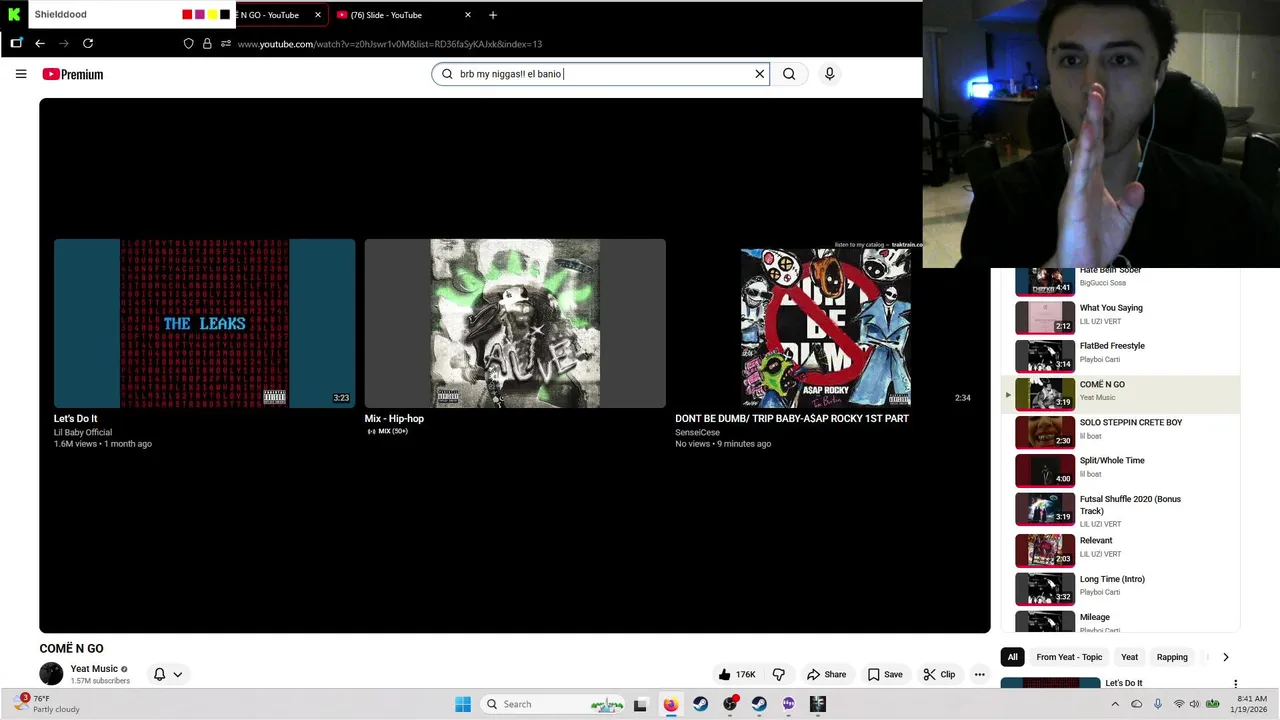This screenshot has height=720, width=1280.
Task: Play SOLO STEPPIN CRETE BOY in playlist
Action: click(1121, 432)
